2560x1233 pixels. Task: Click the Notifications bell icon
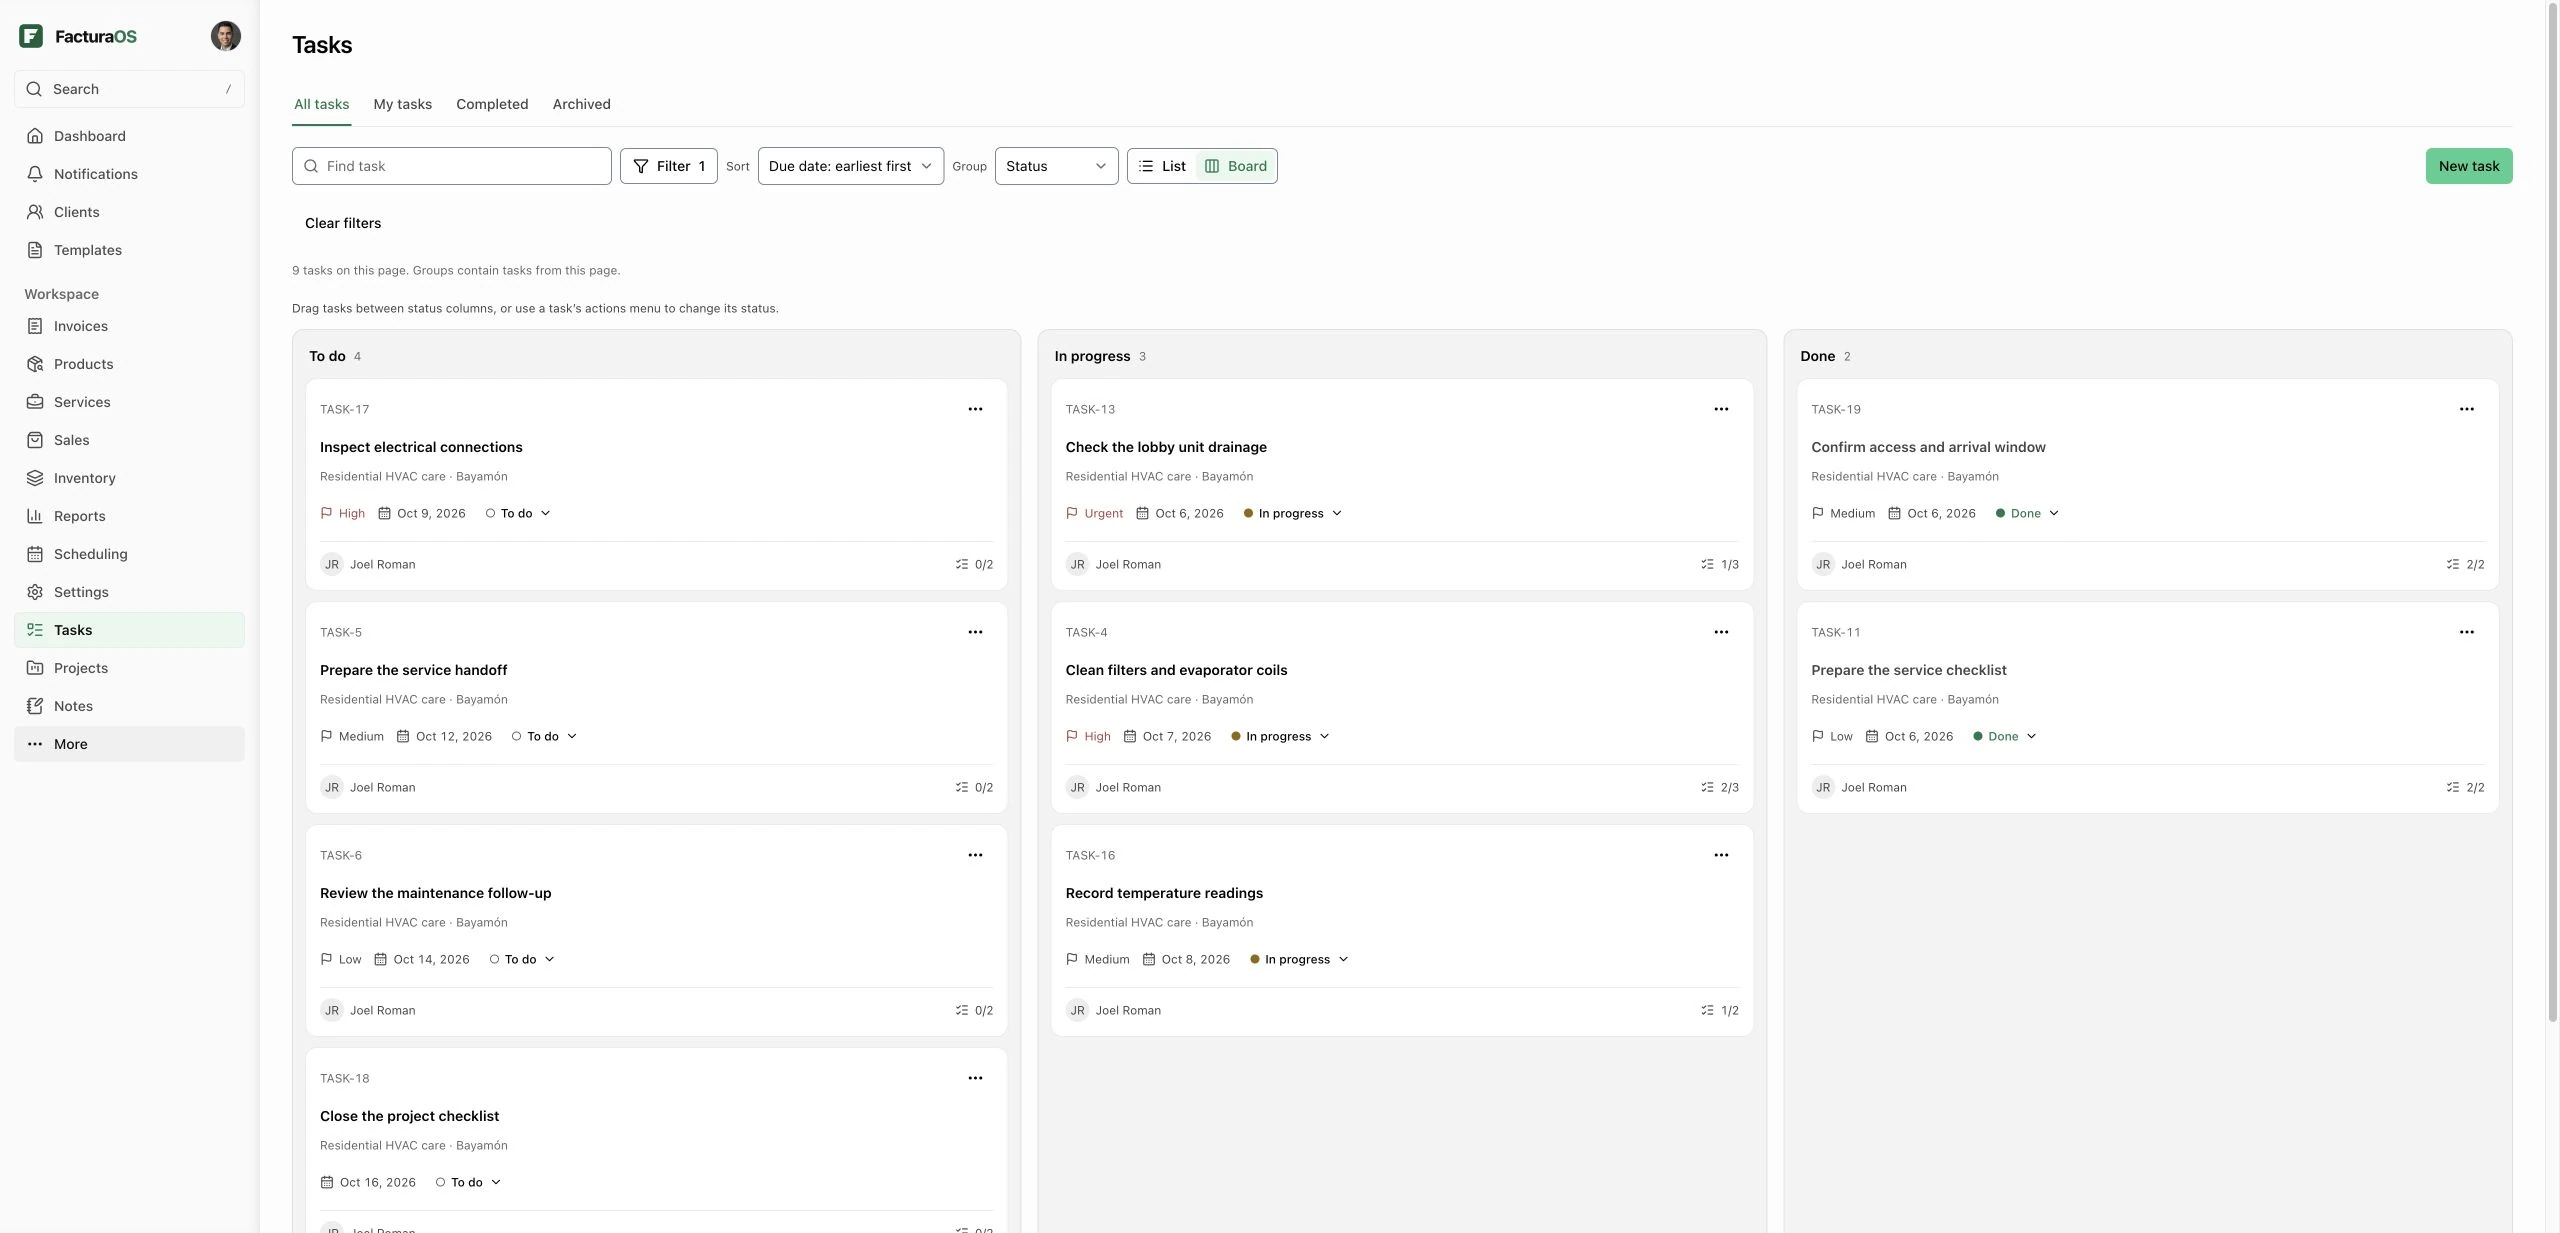tap(35, 174)
